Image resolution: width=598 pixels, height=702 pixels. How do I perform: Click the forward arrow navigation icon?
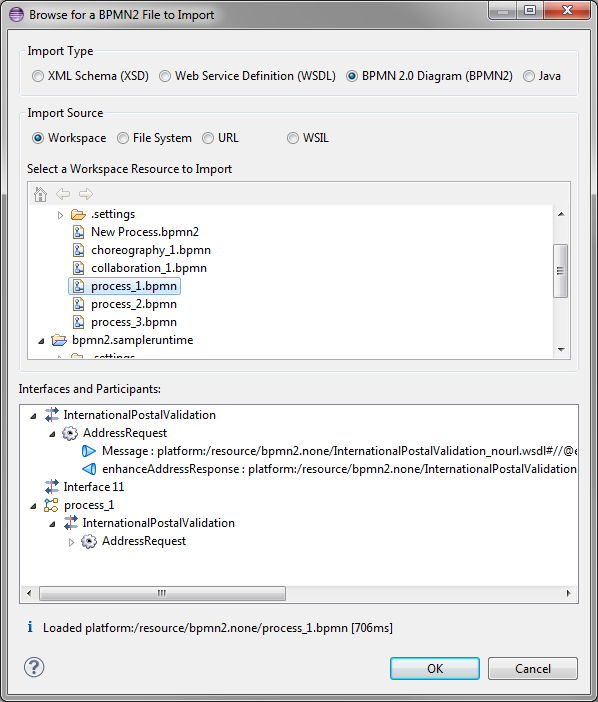85,194
